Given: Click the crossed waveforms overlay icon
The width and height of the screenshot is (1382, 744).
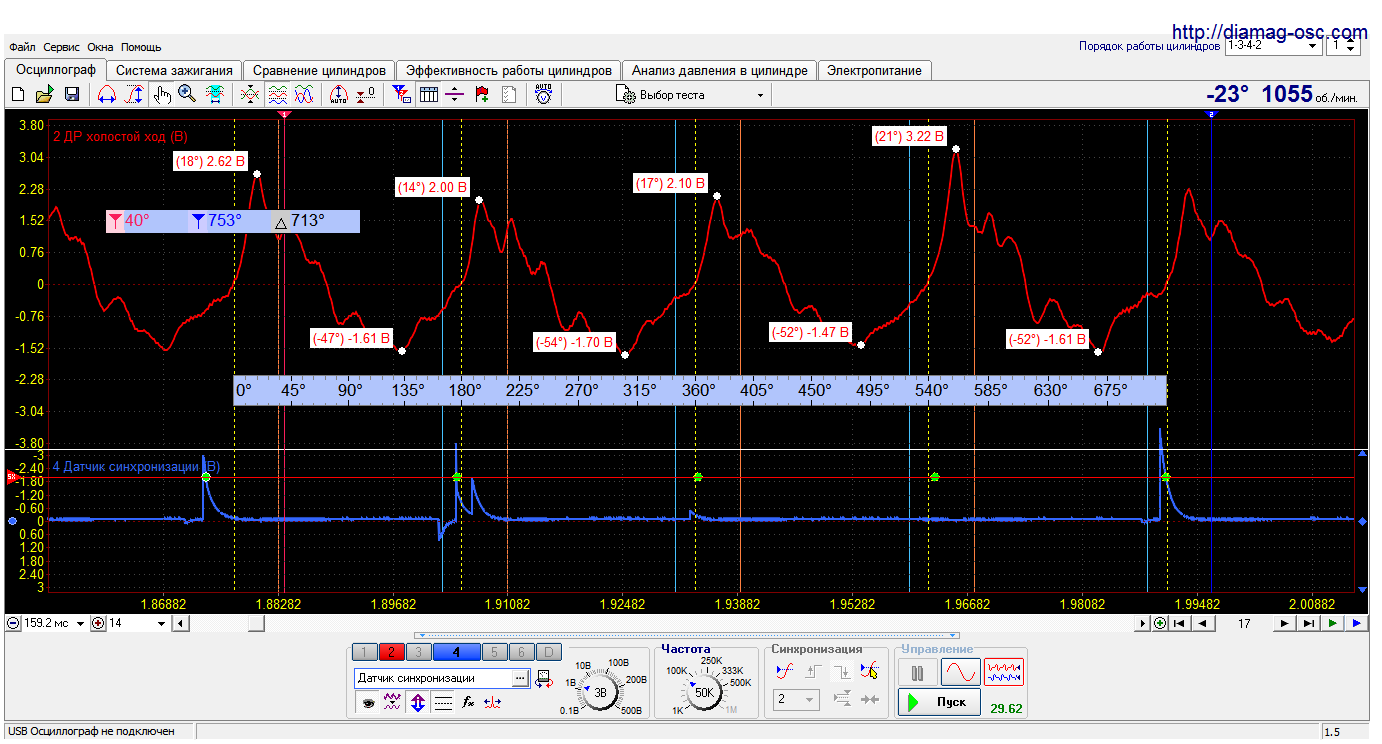Looking at the screenshot, I should [x=250, y=95].
